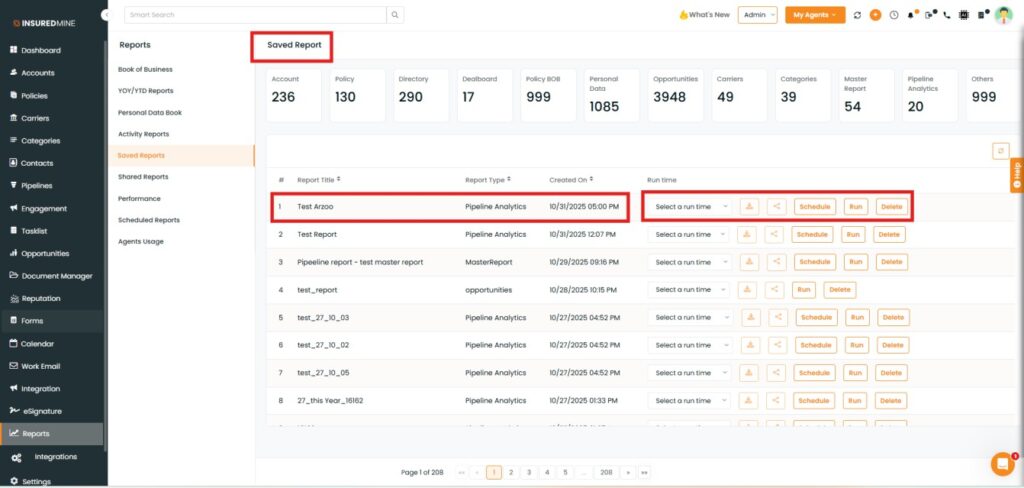The image size is (1024, 488).
Task: Open Scheduled Reports in the reports menu
Action: pyautogui.click(x=149, y=220)
